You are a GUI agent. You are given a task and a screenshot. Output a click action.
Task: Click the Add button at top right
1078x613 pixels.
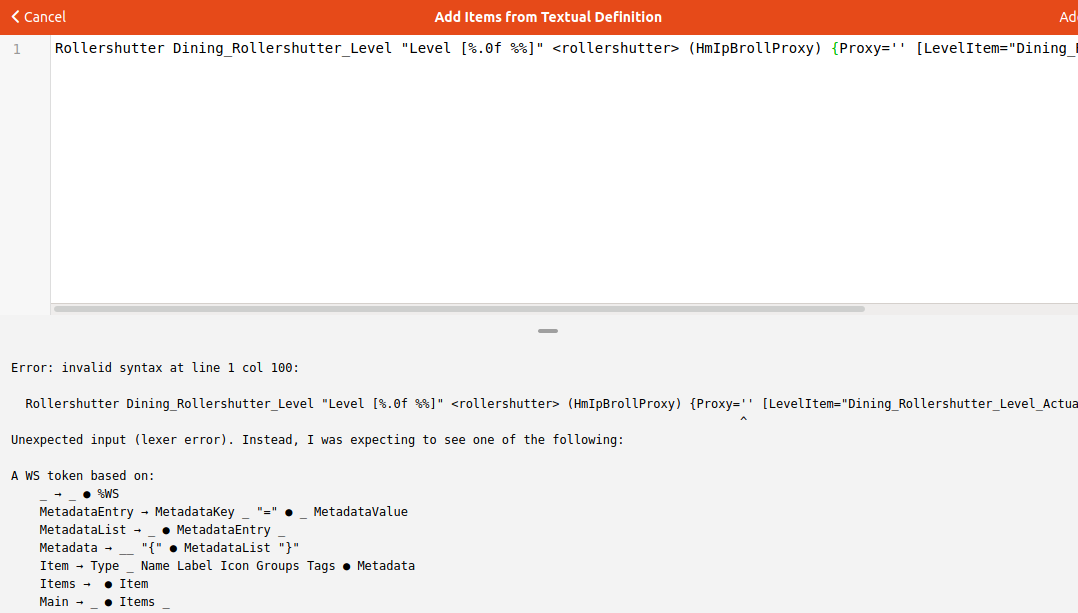[1067, 17]
